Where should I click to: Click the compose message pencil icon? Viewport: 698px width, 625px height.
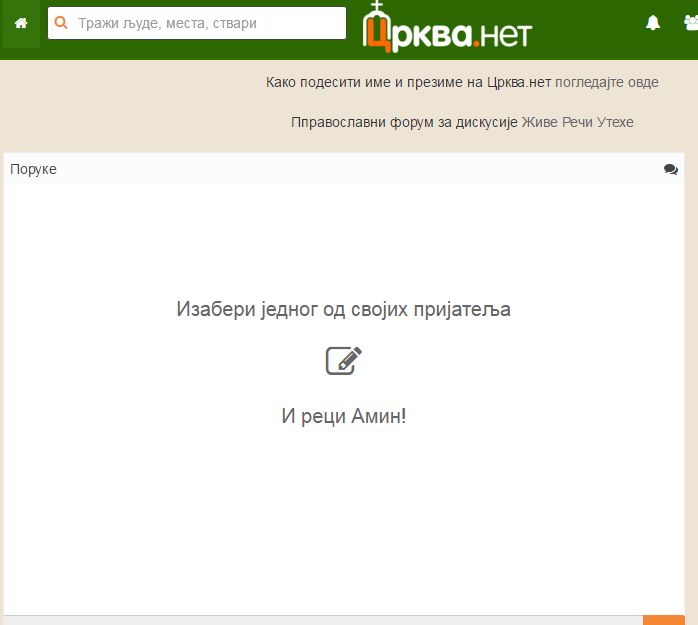(x=344, y=361)
